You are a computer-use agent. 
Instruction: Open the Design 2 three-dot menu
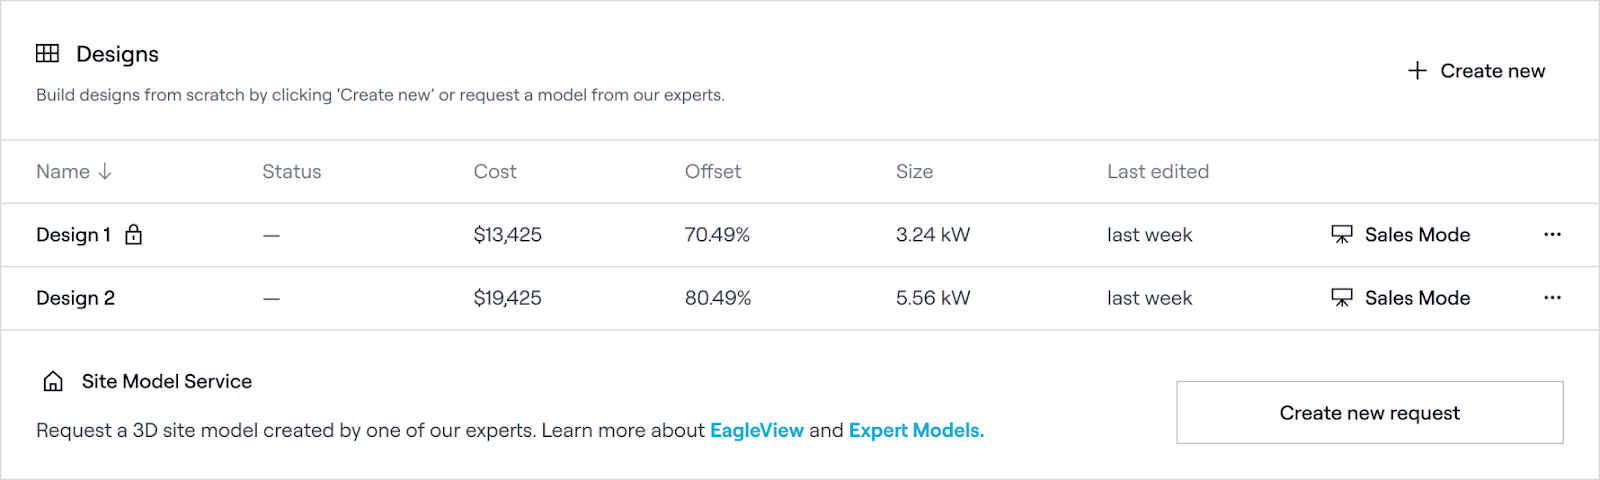tap(1552, 298)
